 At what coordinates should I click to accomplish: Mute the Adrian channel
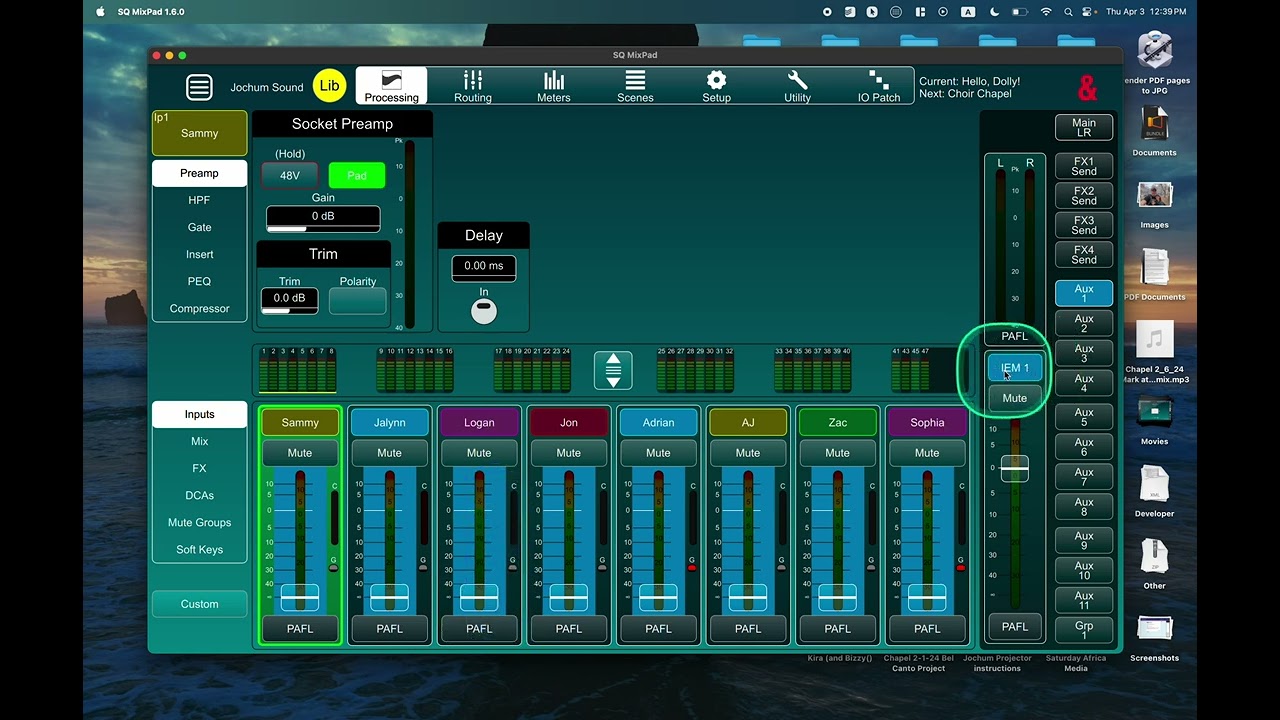tap(658, 453)
